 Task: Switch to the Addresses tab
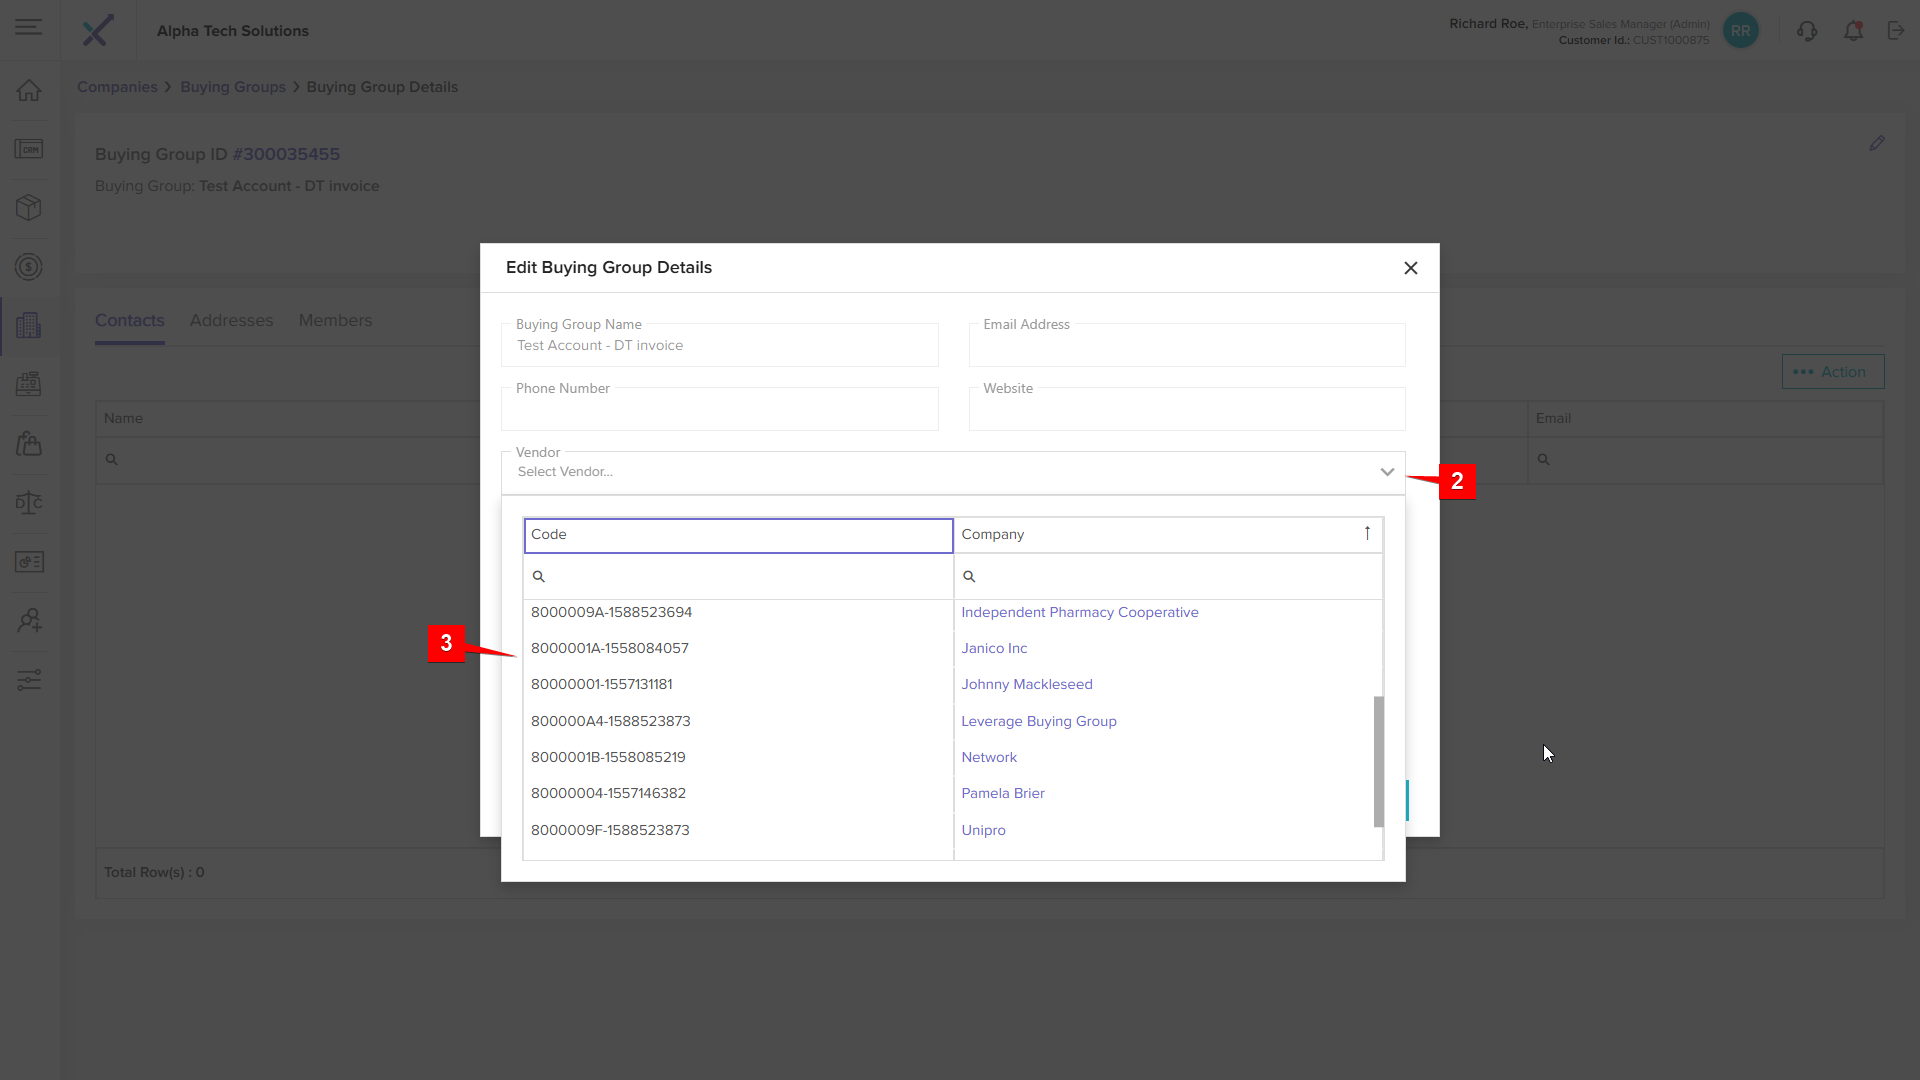pos(231,321)
